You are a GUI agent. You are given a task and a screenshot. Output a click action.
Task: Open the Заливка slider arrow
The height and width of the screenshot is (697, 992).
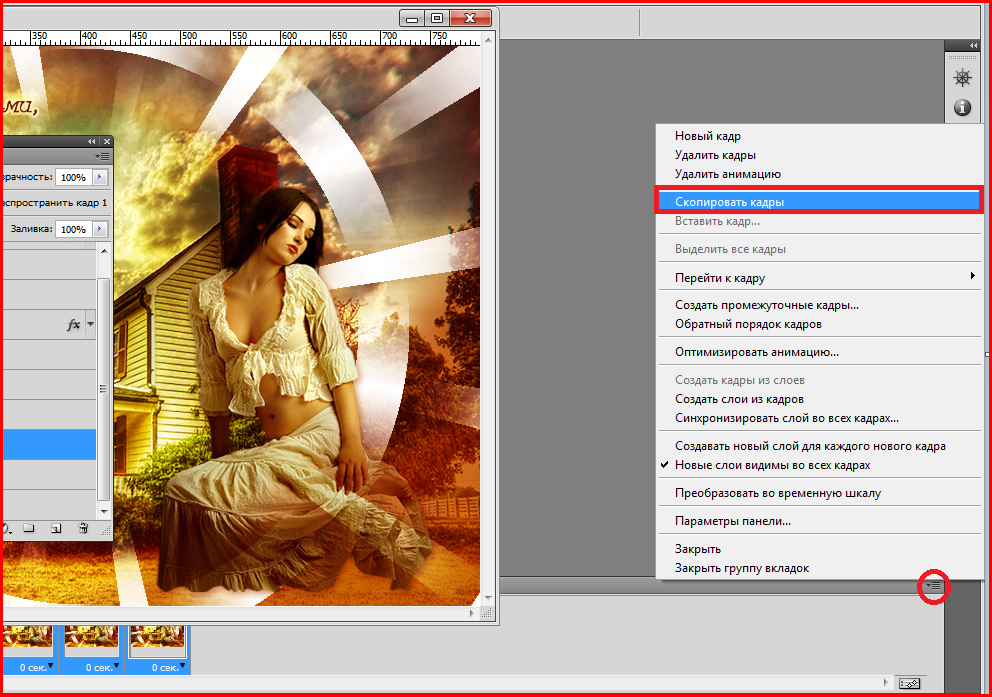[100, 229]
